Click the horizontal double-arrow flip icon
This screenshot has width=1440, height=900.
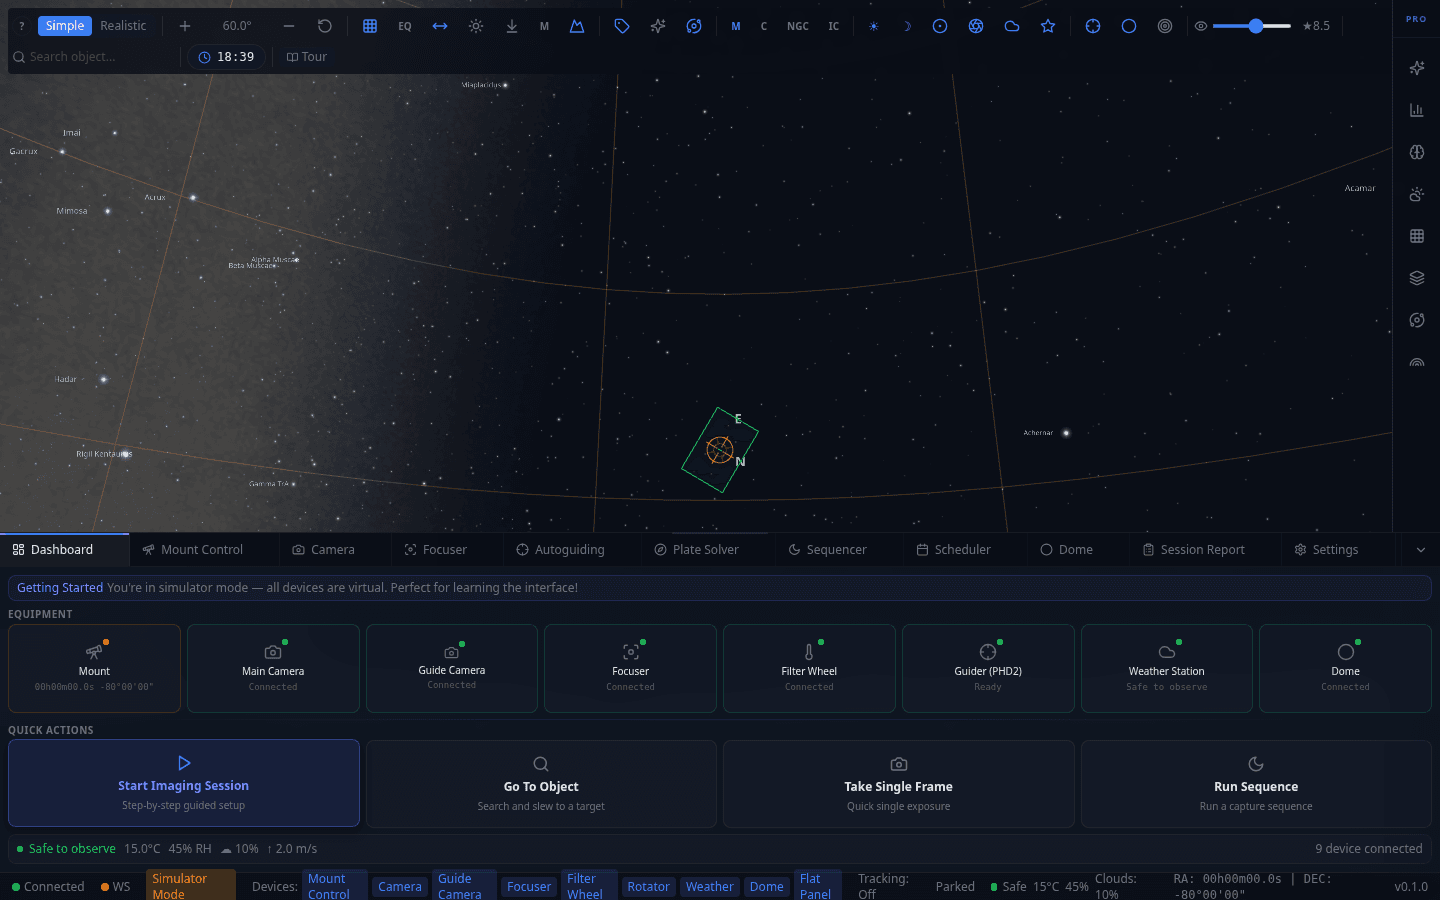click(440, 26)
